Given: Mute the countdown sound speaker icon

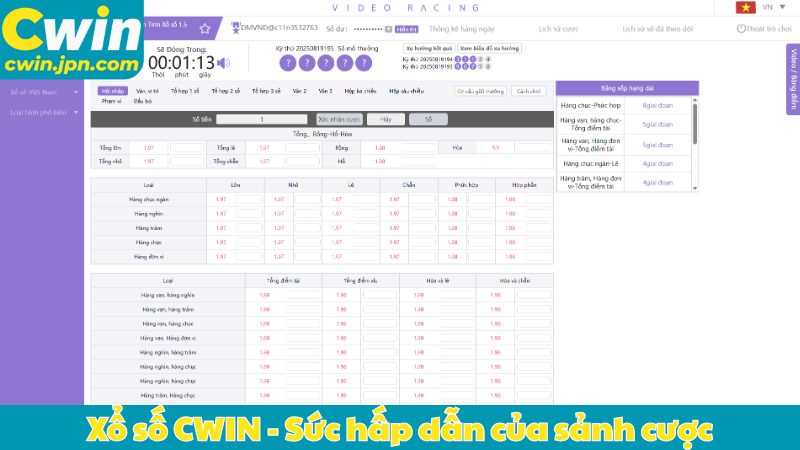Looking at the screenshot, I should pyautogui.click(x=223, y=62).
